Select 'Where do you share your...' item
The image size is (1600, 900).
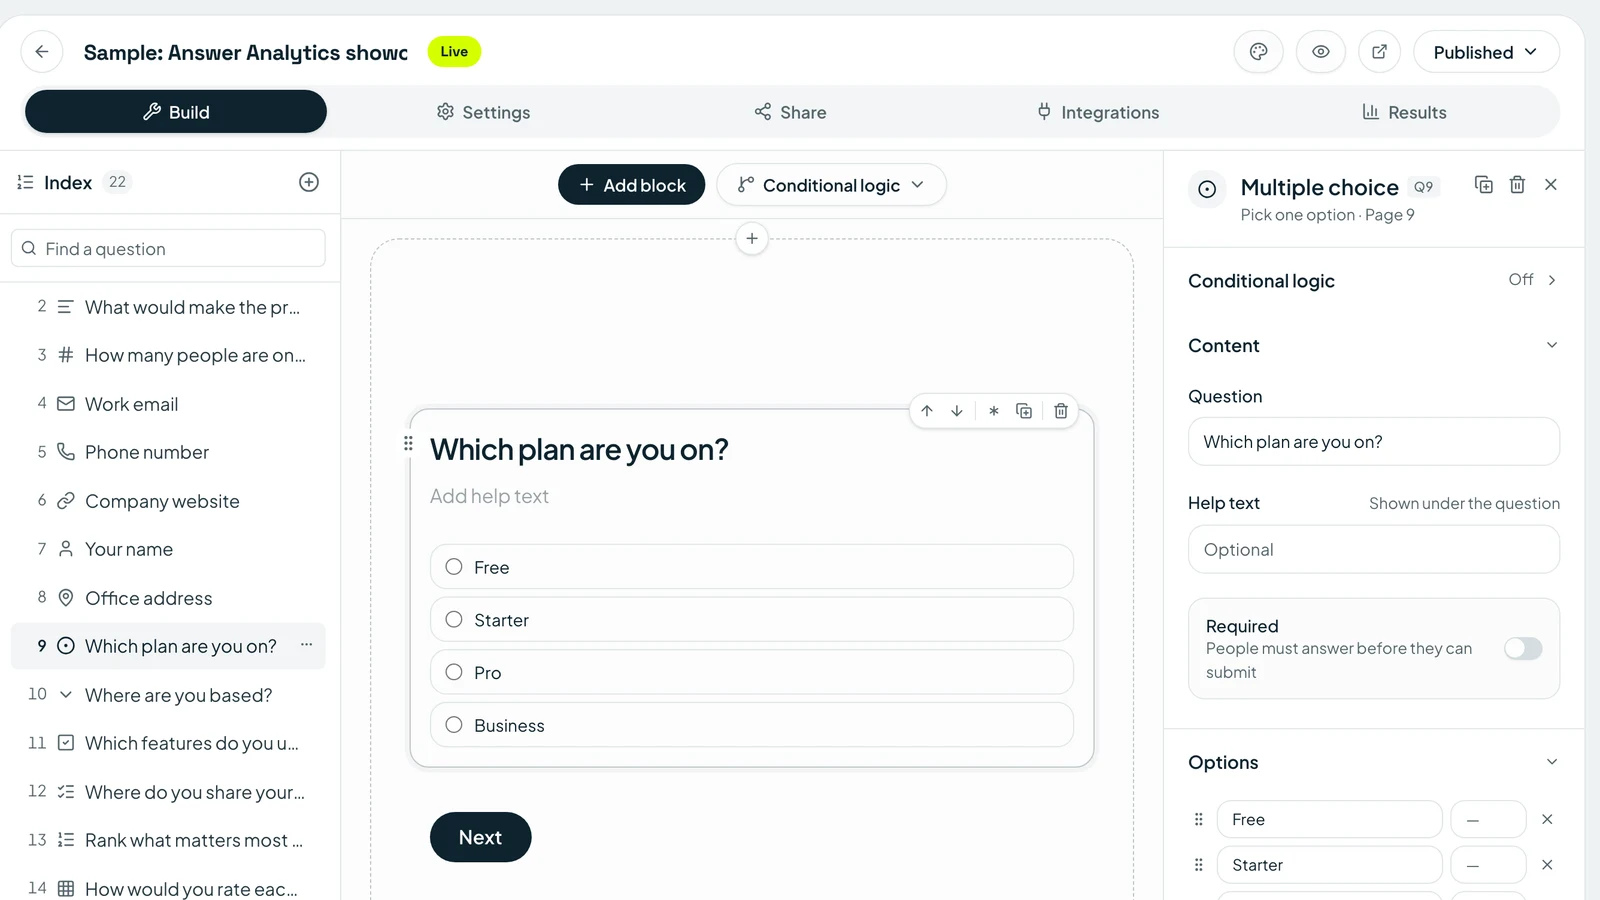(x=168, y=792)
